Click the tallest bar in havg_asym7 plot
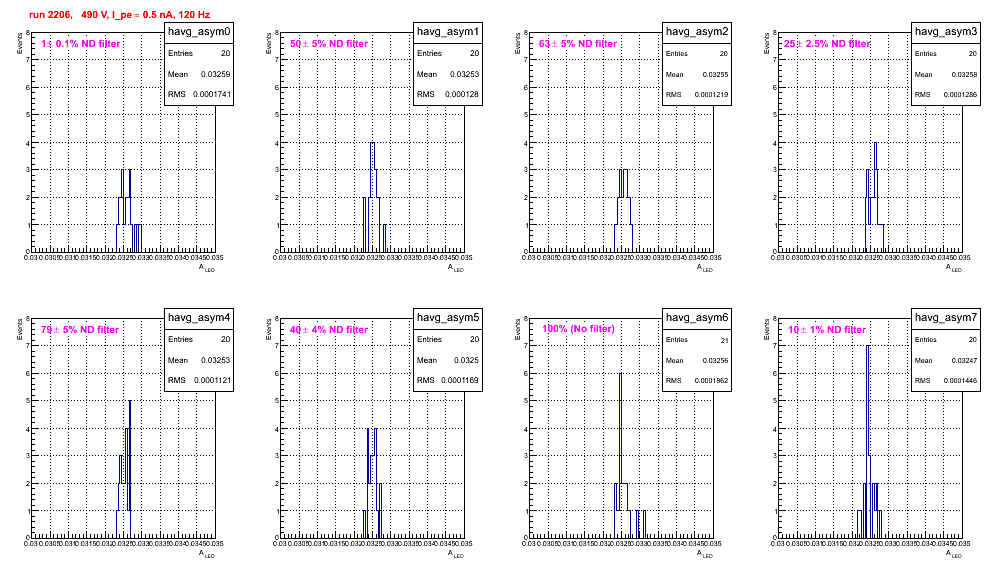 868,441
